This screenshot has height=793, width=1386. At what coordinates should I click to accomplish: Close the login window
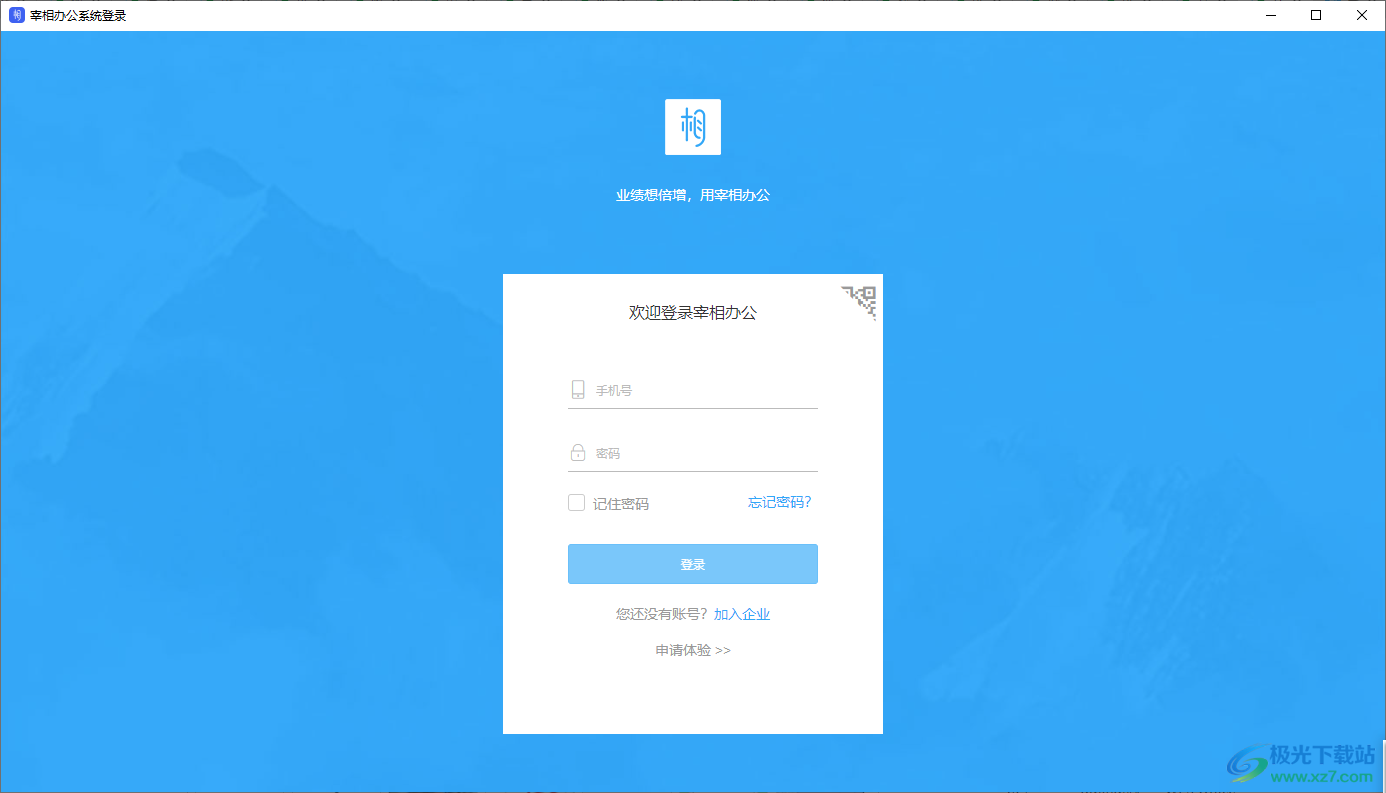(1362, 15)
